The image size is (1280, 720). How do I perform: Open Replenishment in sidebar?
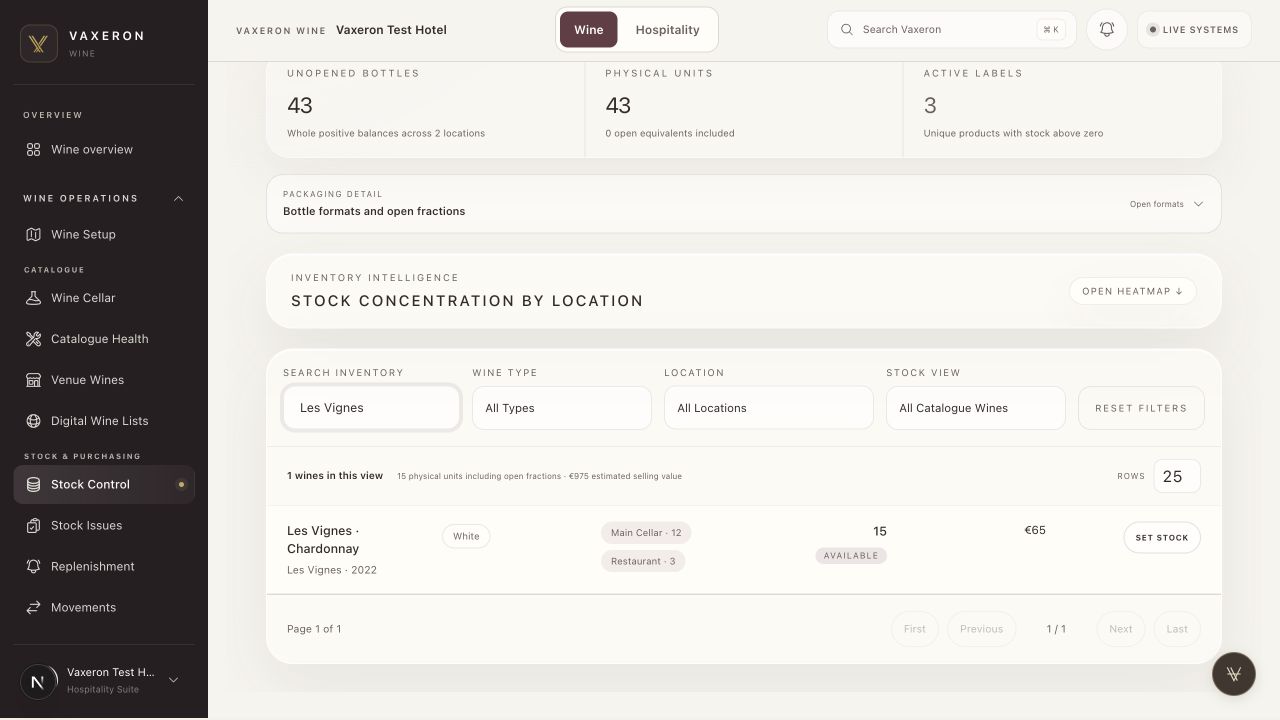[104, 566]
